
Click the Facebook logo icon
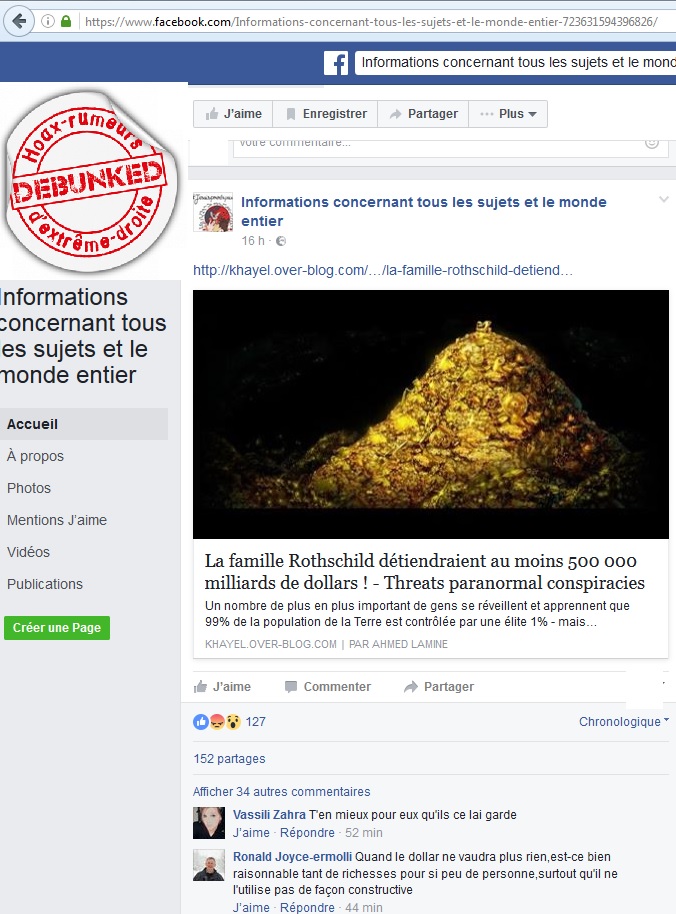click(336, 63)
